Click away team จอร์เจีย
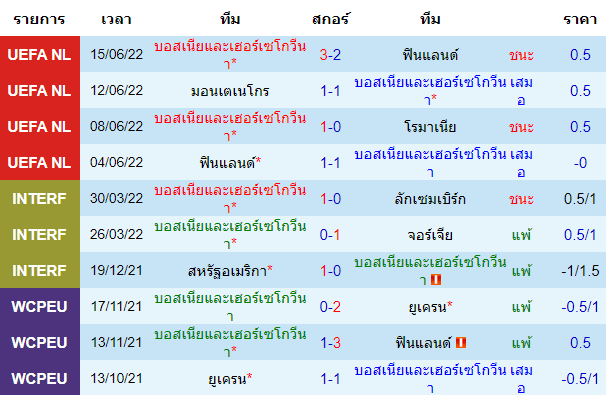 click(x=430, y=235)
